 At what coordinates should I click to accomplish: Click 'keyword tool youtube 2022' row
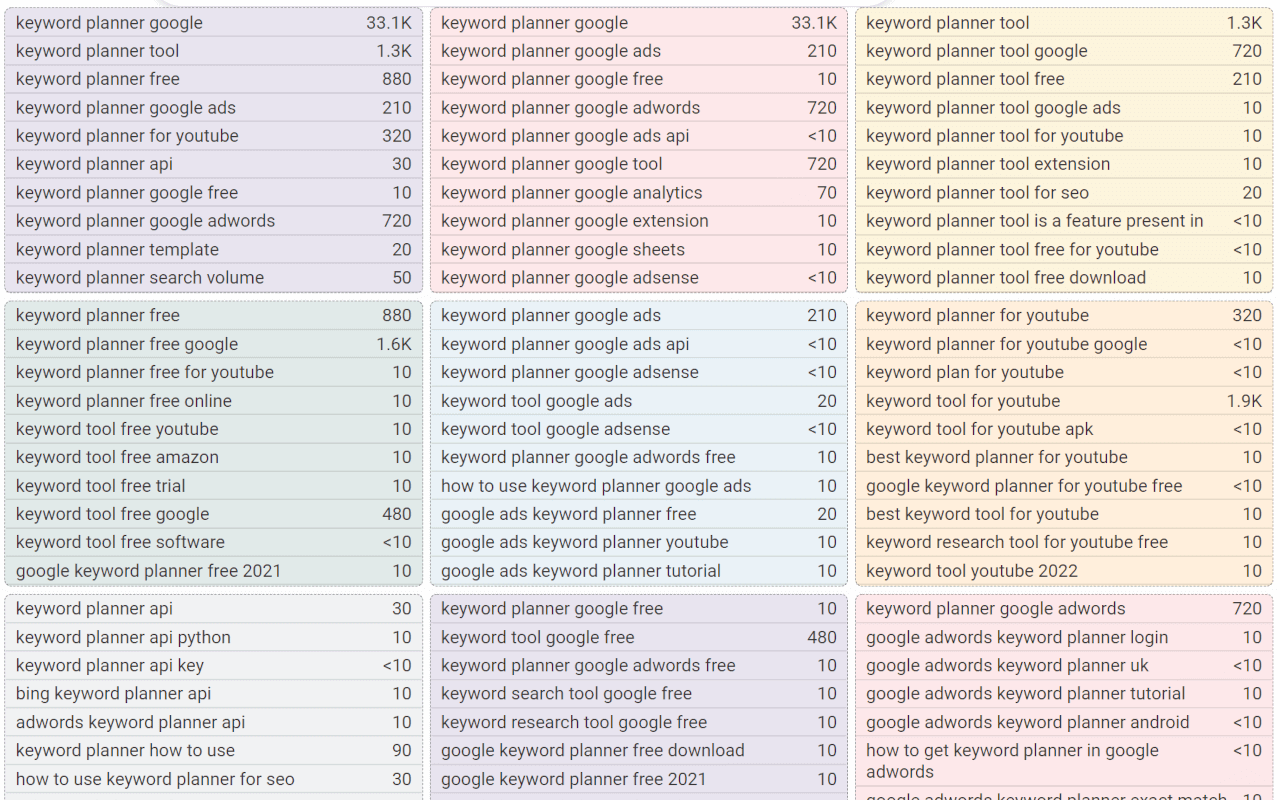(x=1064, y=571)
